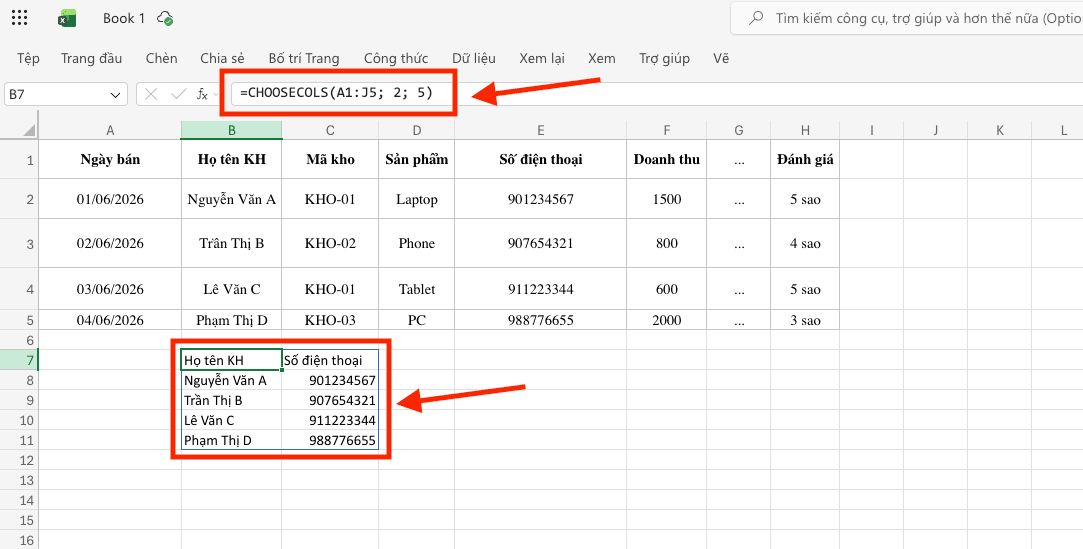Click cell '3 sao'
Screen dimensions: 1083x549
pos(805,320)
